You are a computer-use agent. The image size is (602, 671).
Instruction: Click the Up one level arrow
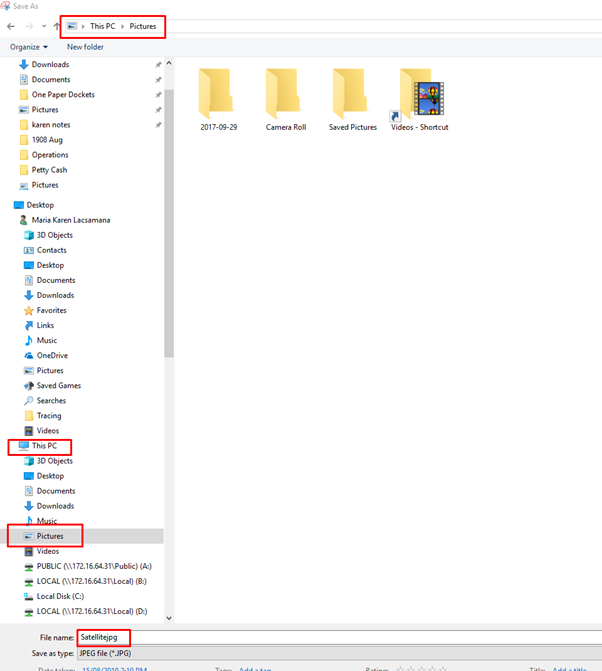click(x=56, y=26)
